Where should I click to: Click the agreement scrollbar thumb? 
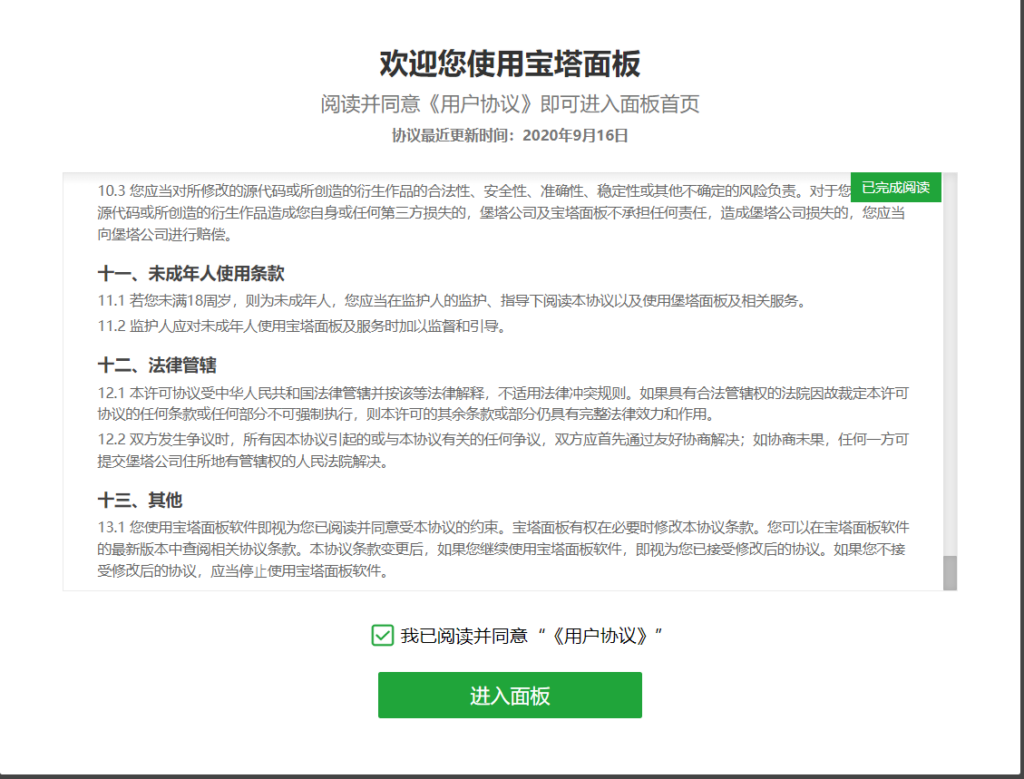pos(949,572)
